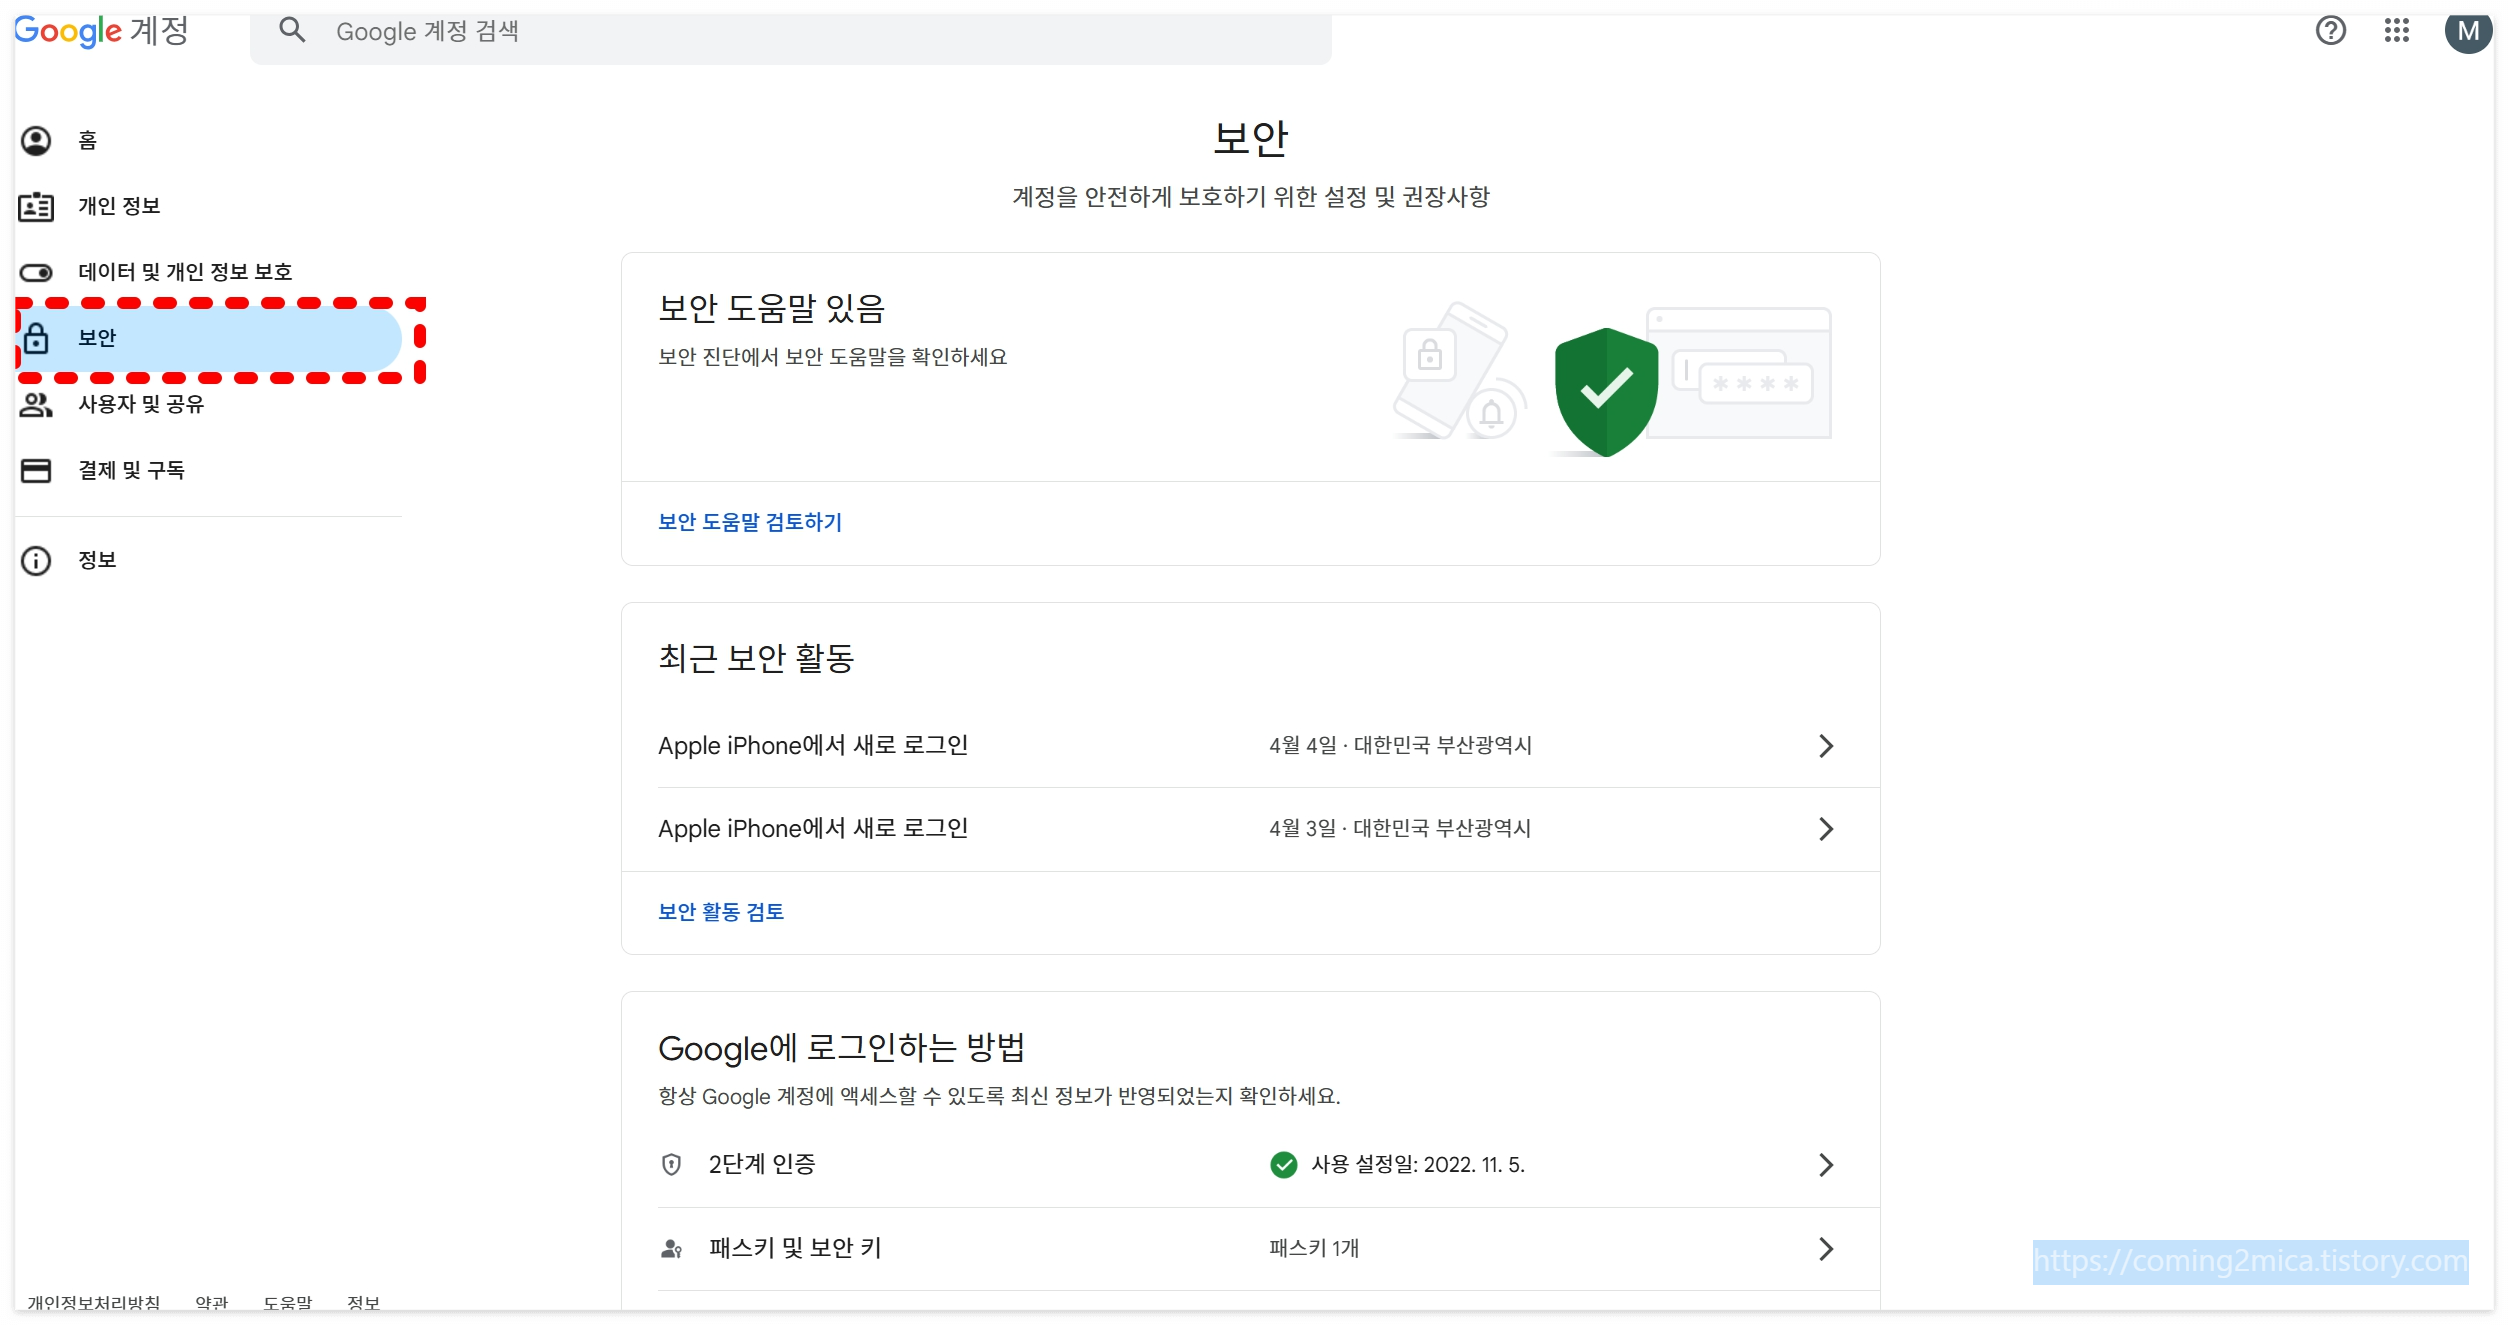The height and width of the screenshot is (1325, 2509).
Task: Click the 개인정보처리방침 footer link
Action: click(93, 1303)
